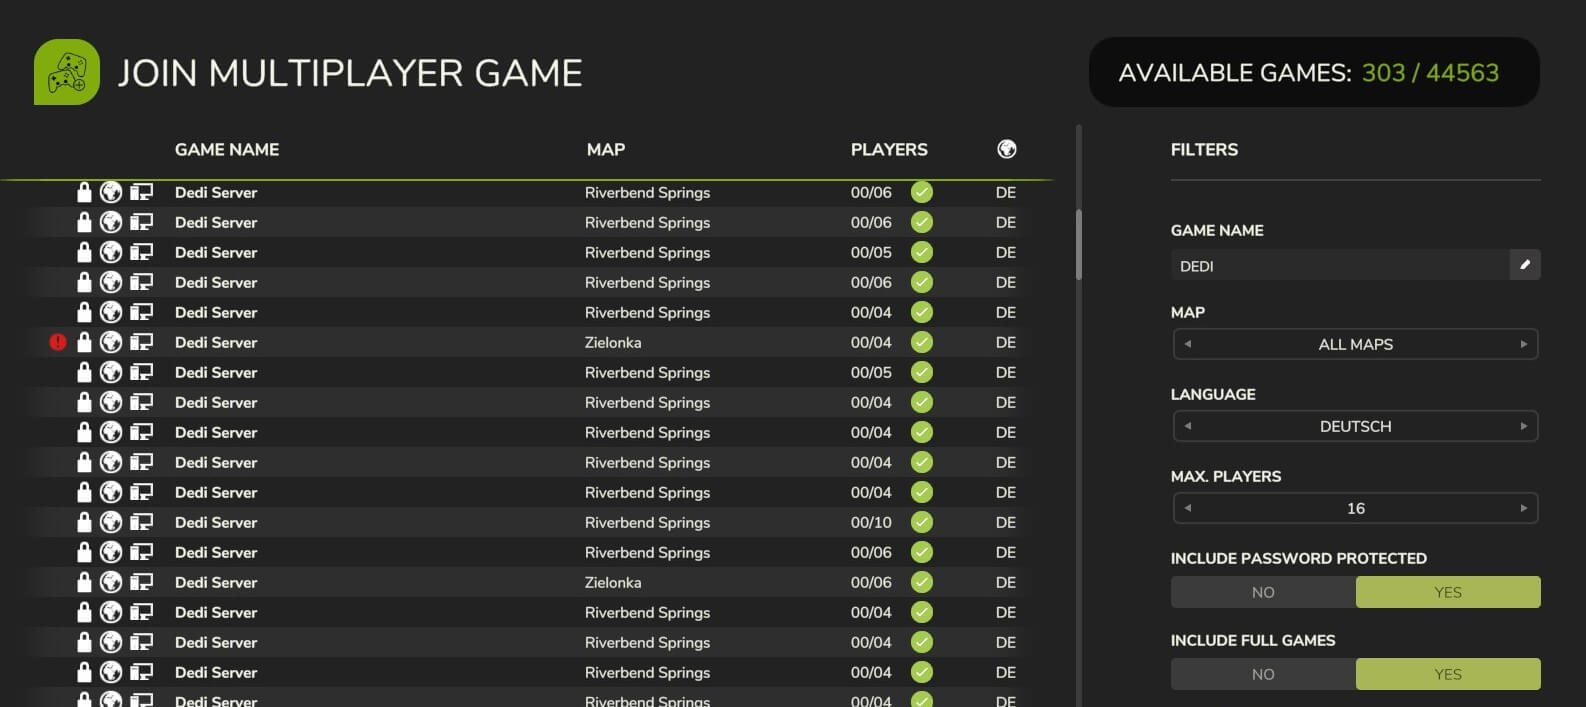Screen dimensions: 1586x707
Task: Switch to next language using right arrow
Action: click(x=1524, y=426)
